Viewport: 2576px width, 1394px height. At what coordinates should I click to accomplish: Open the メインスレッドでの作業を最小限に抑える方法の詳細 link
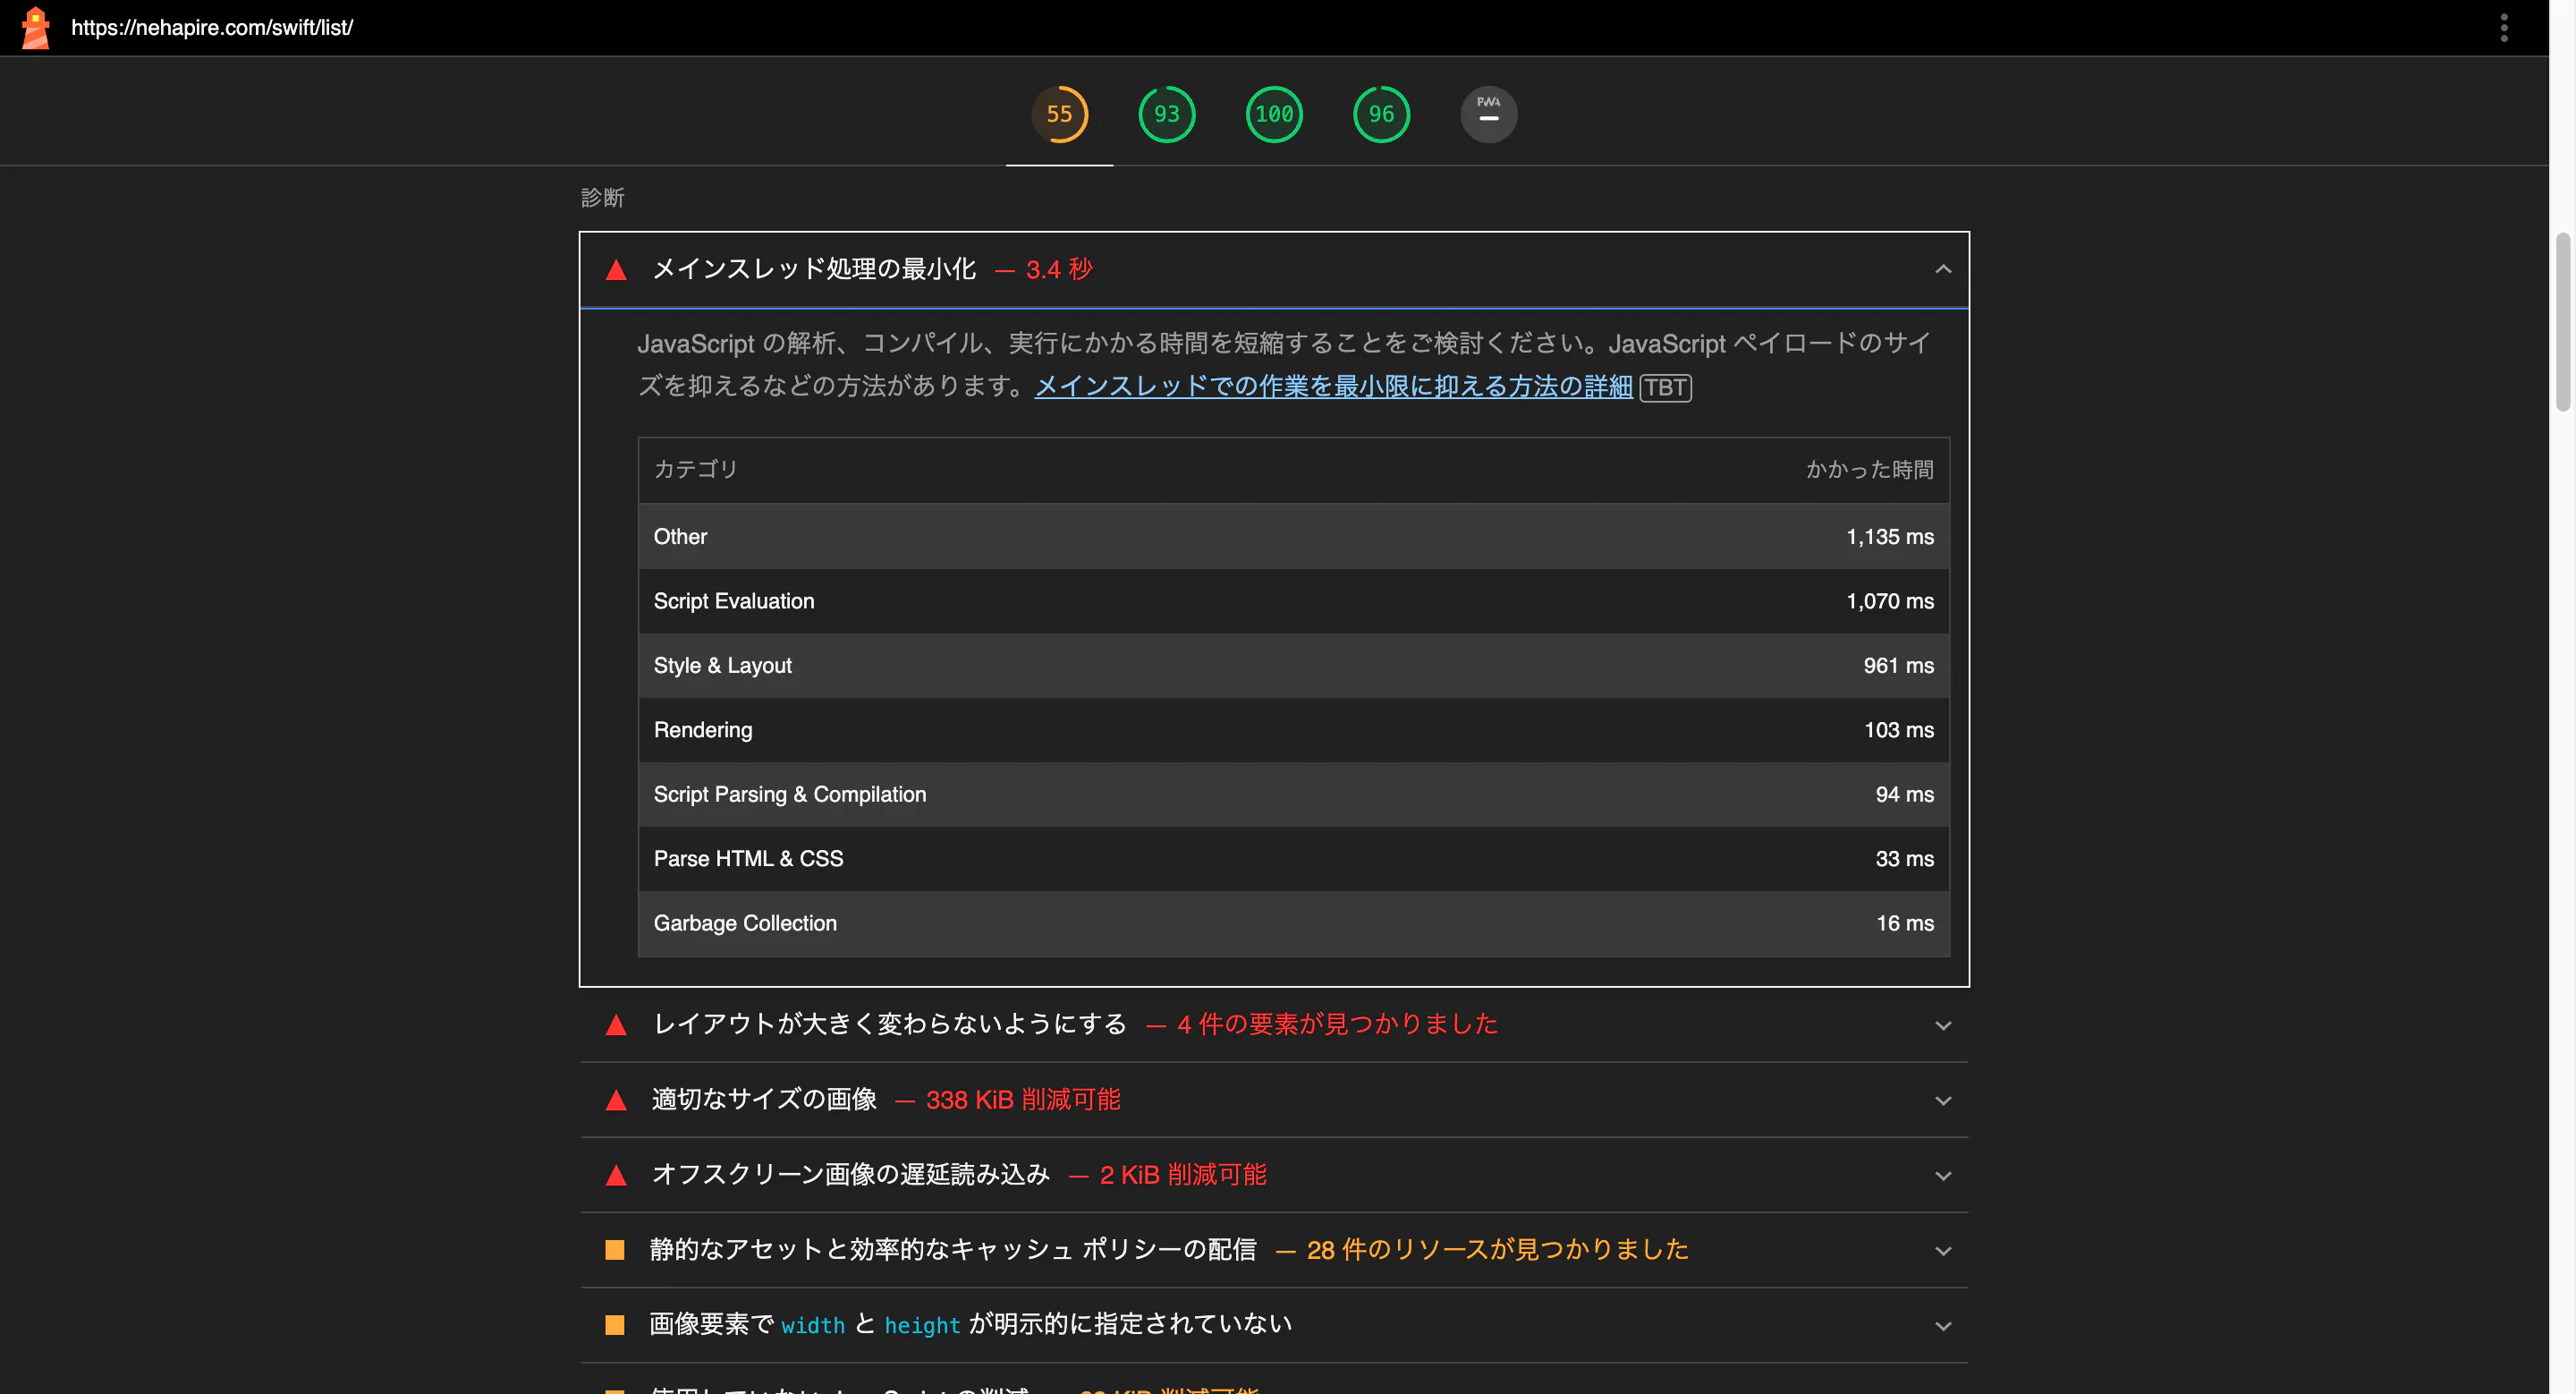[x=1333, y=387]
